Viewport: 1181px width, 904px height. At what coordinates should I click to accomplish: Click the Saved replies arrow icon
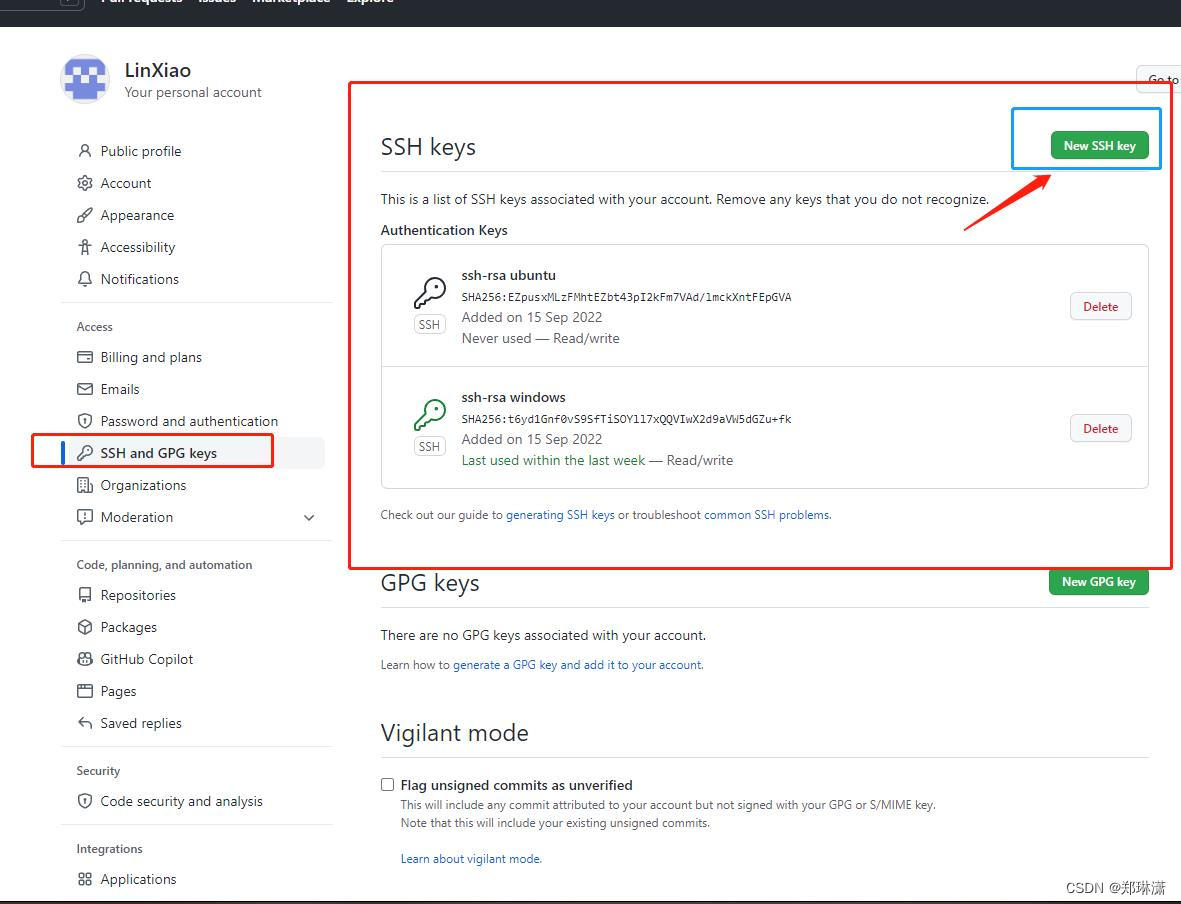coord(85,723)
